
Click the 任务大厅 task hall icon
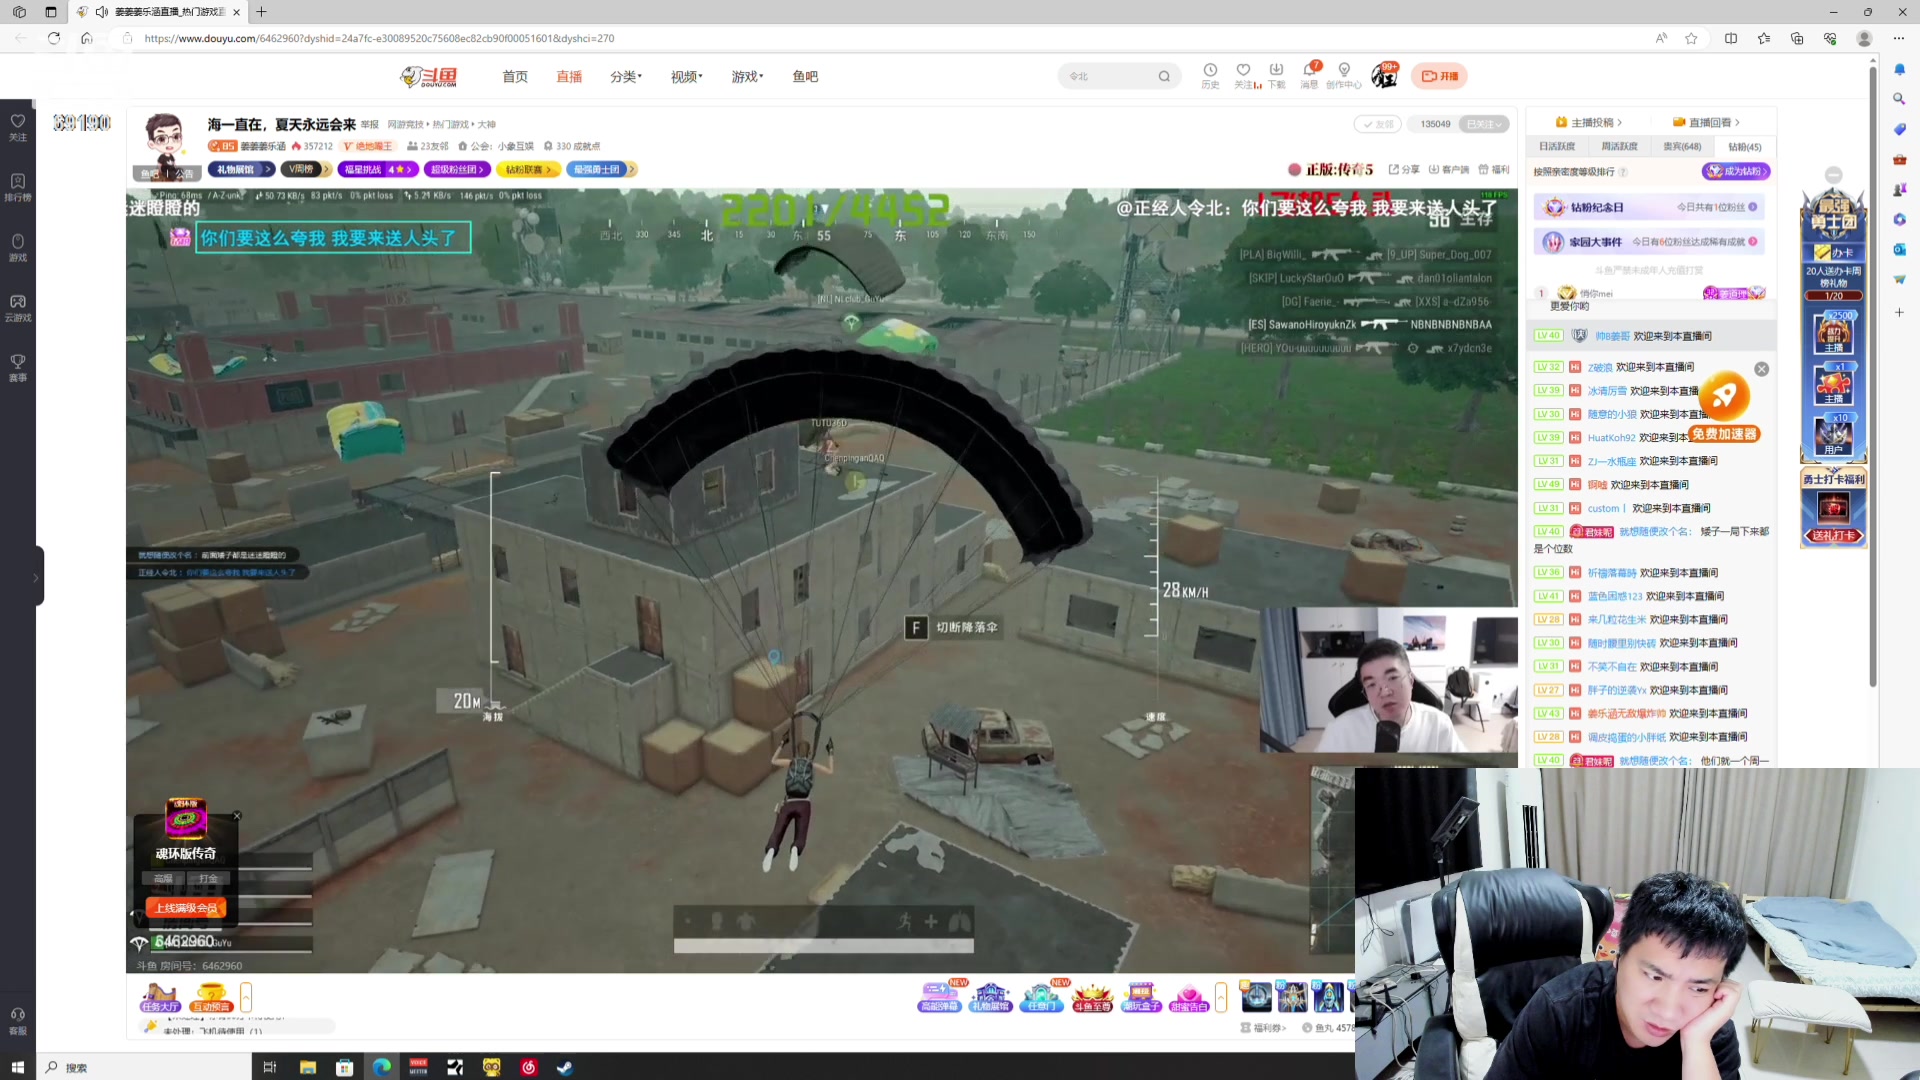160,997
